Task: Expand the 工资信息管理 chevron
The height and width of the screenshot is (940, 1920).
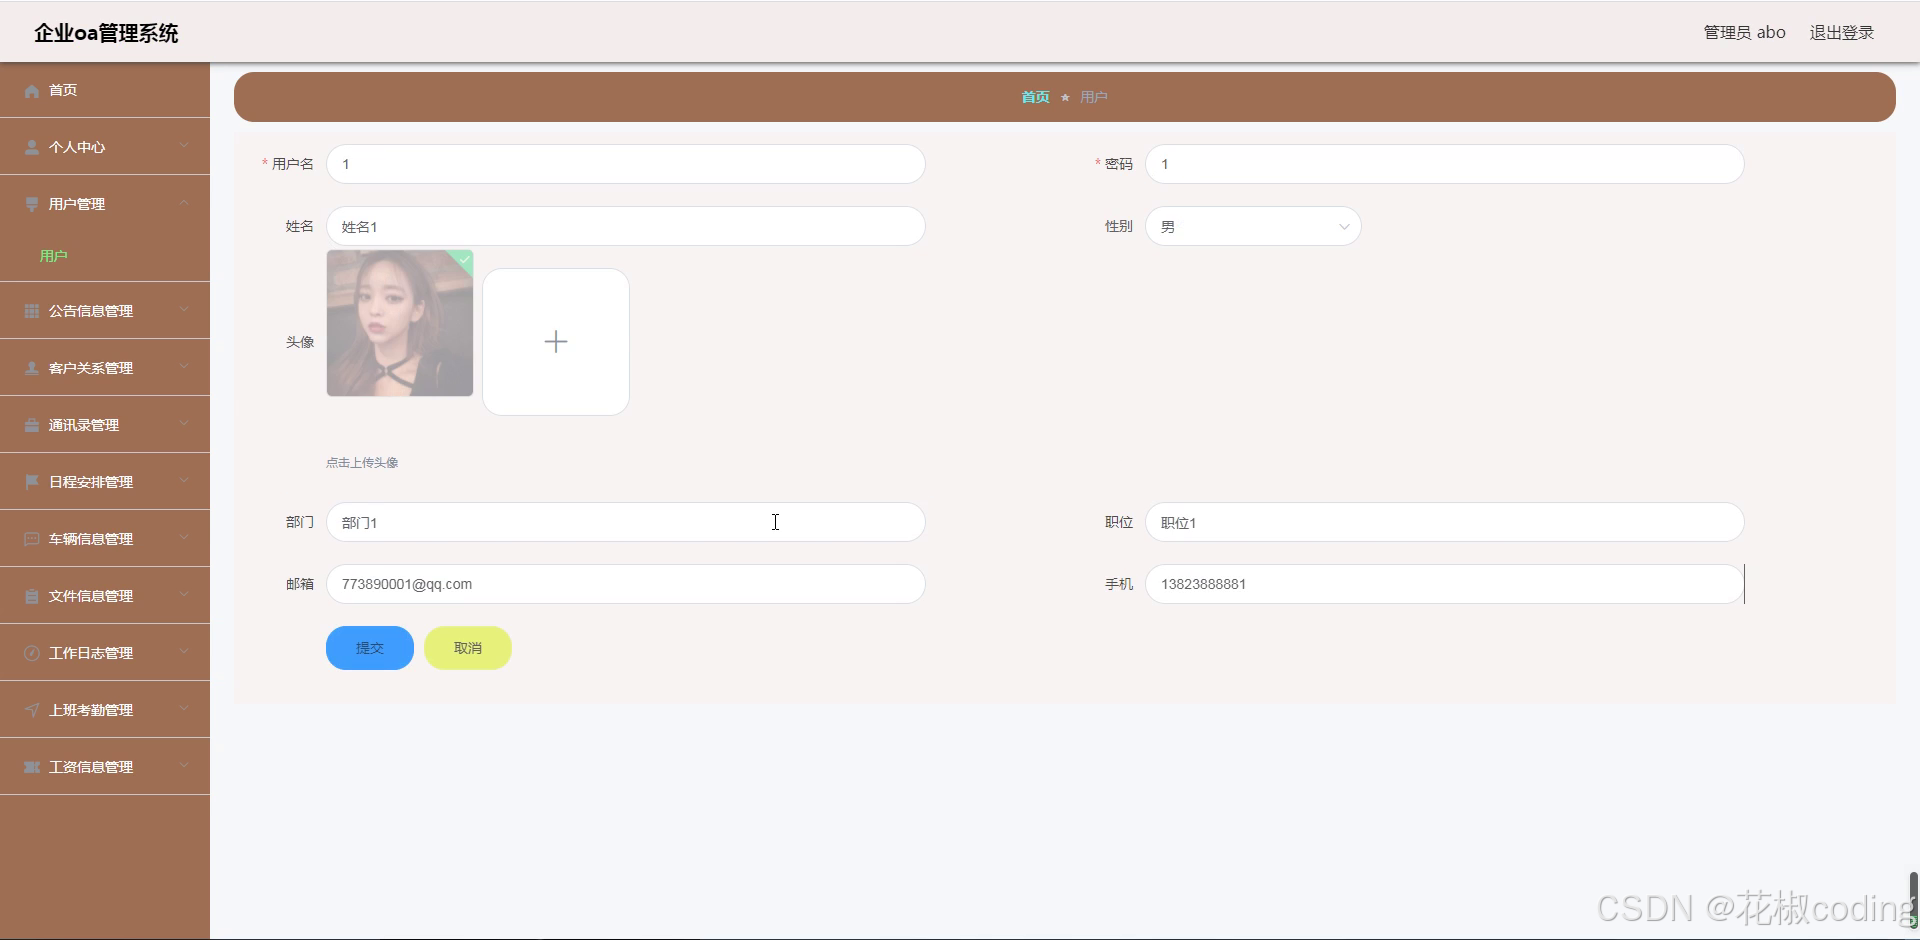Action: pos(184,766)
